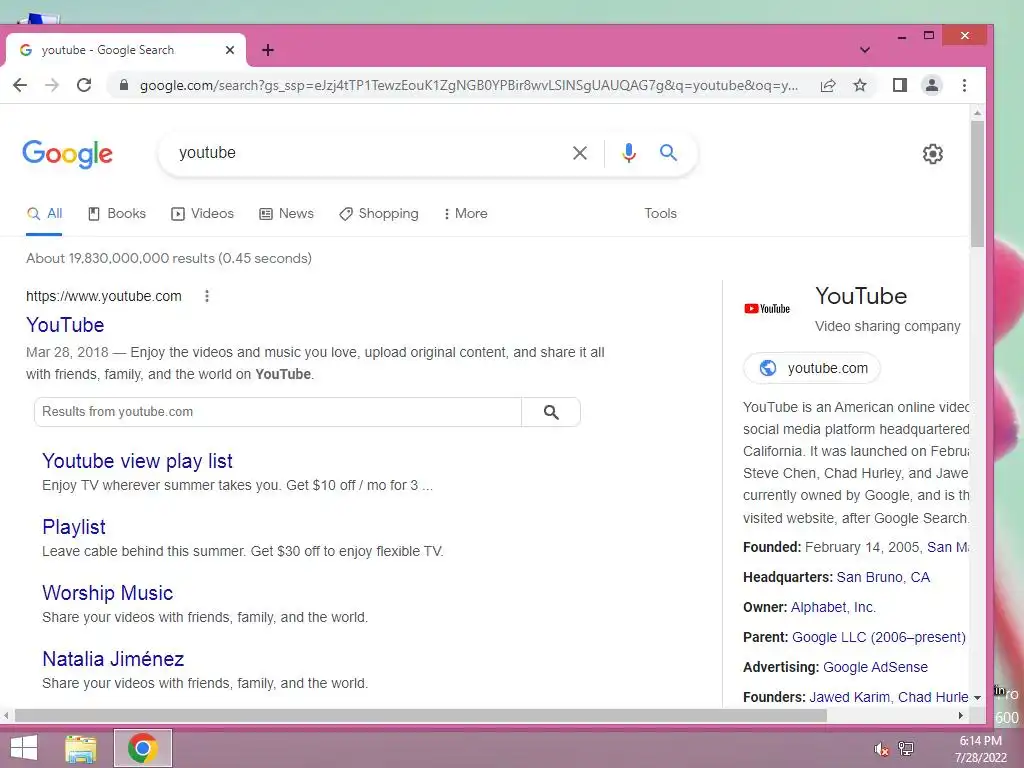
Task: Open the about-this-result three dots
Action: [207, 296]
